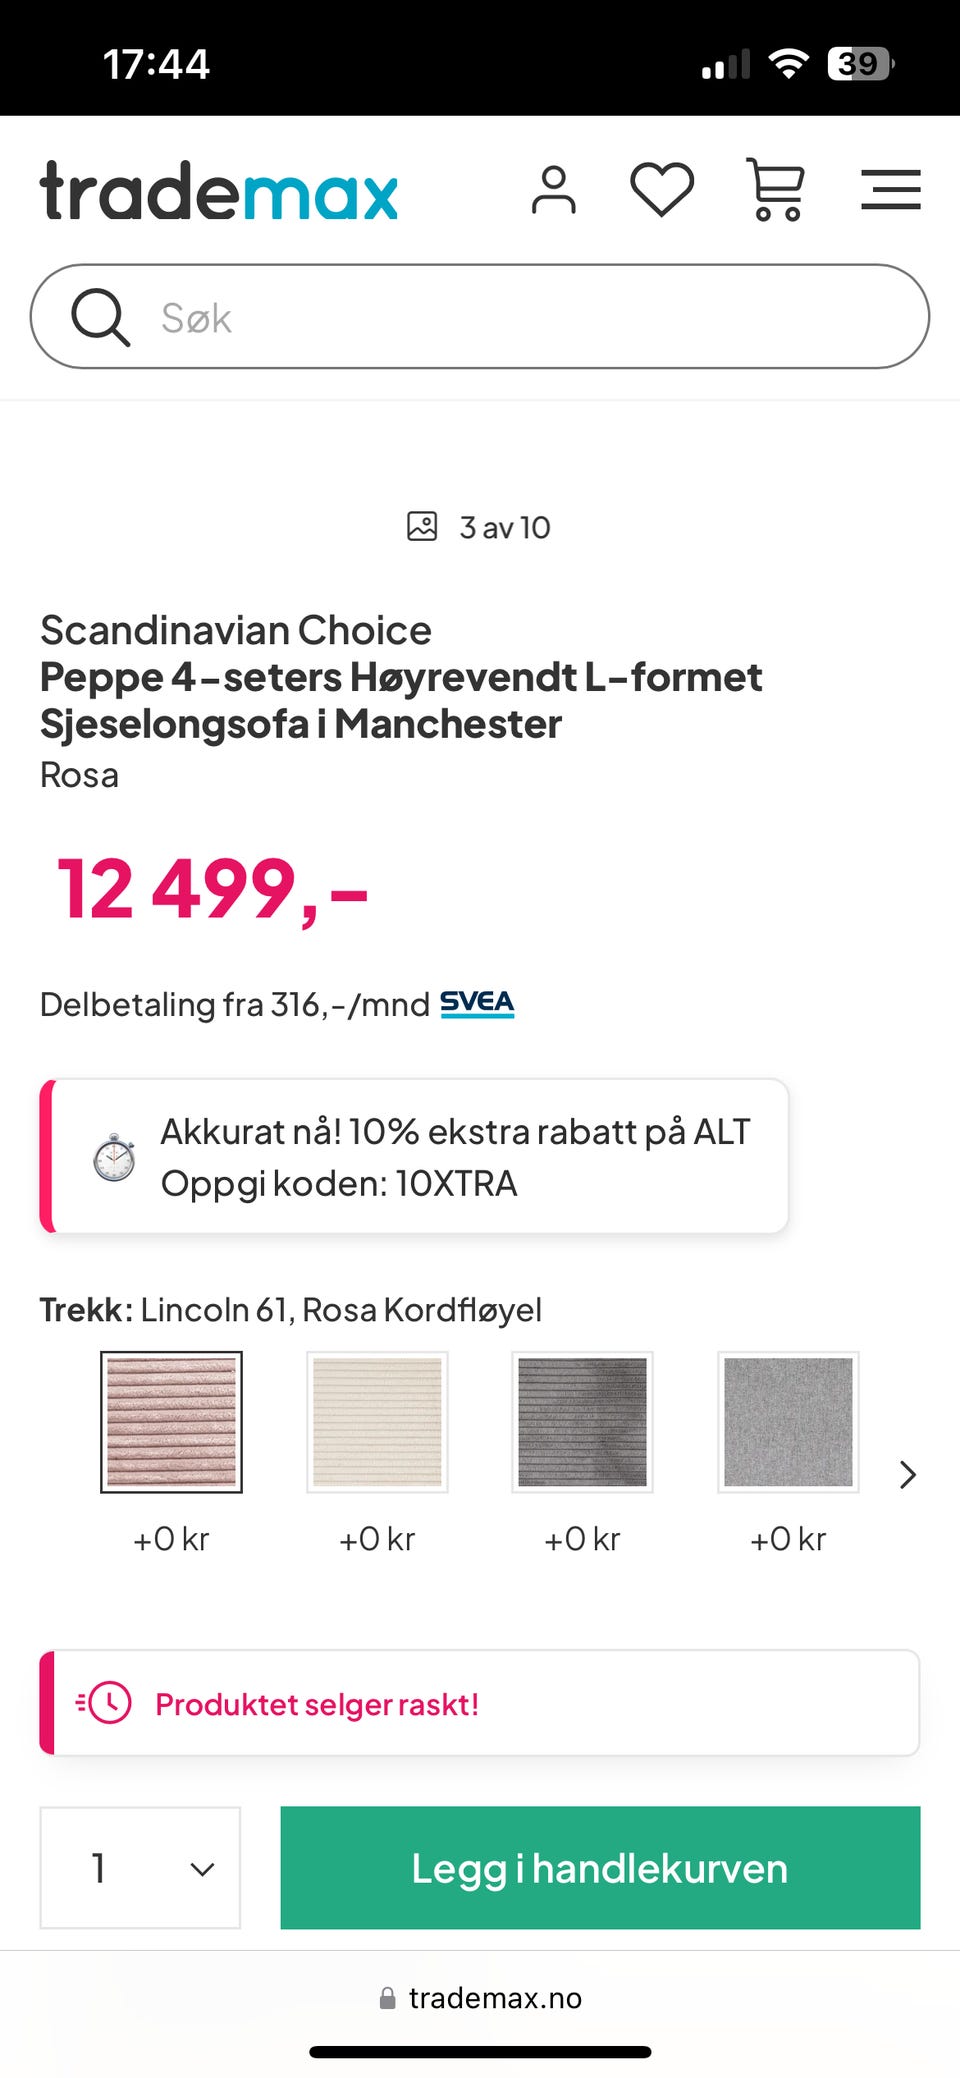Open the shopping cart icon

[x=776, y=189]
